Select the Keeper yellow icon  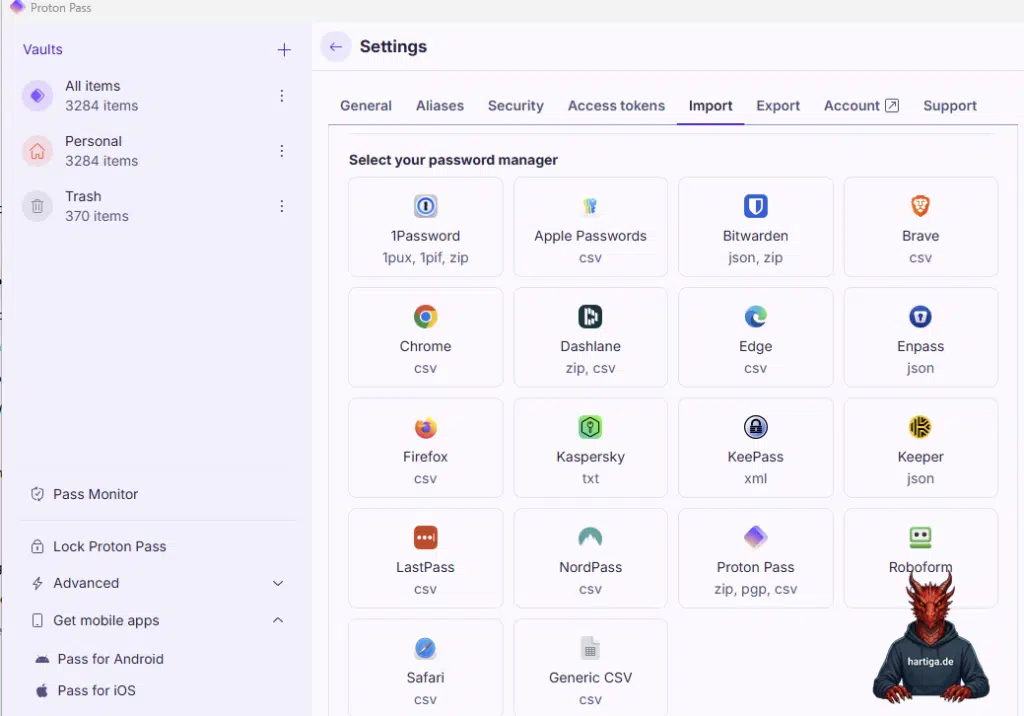tap(920, 427)
